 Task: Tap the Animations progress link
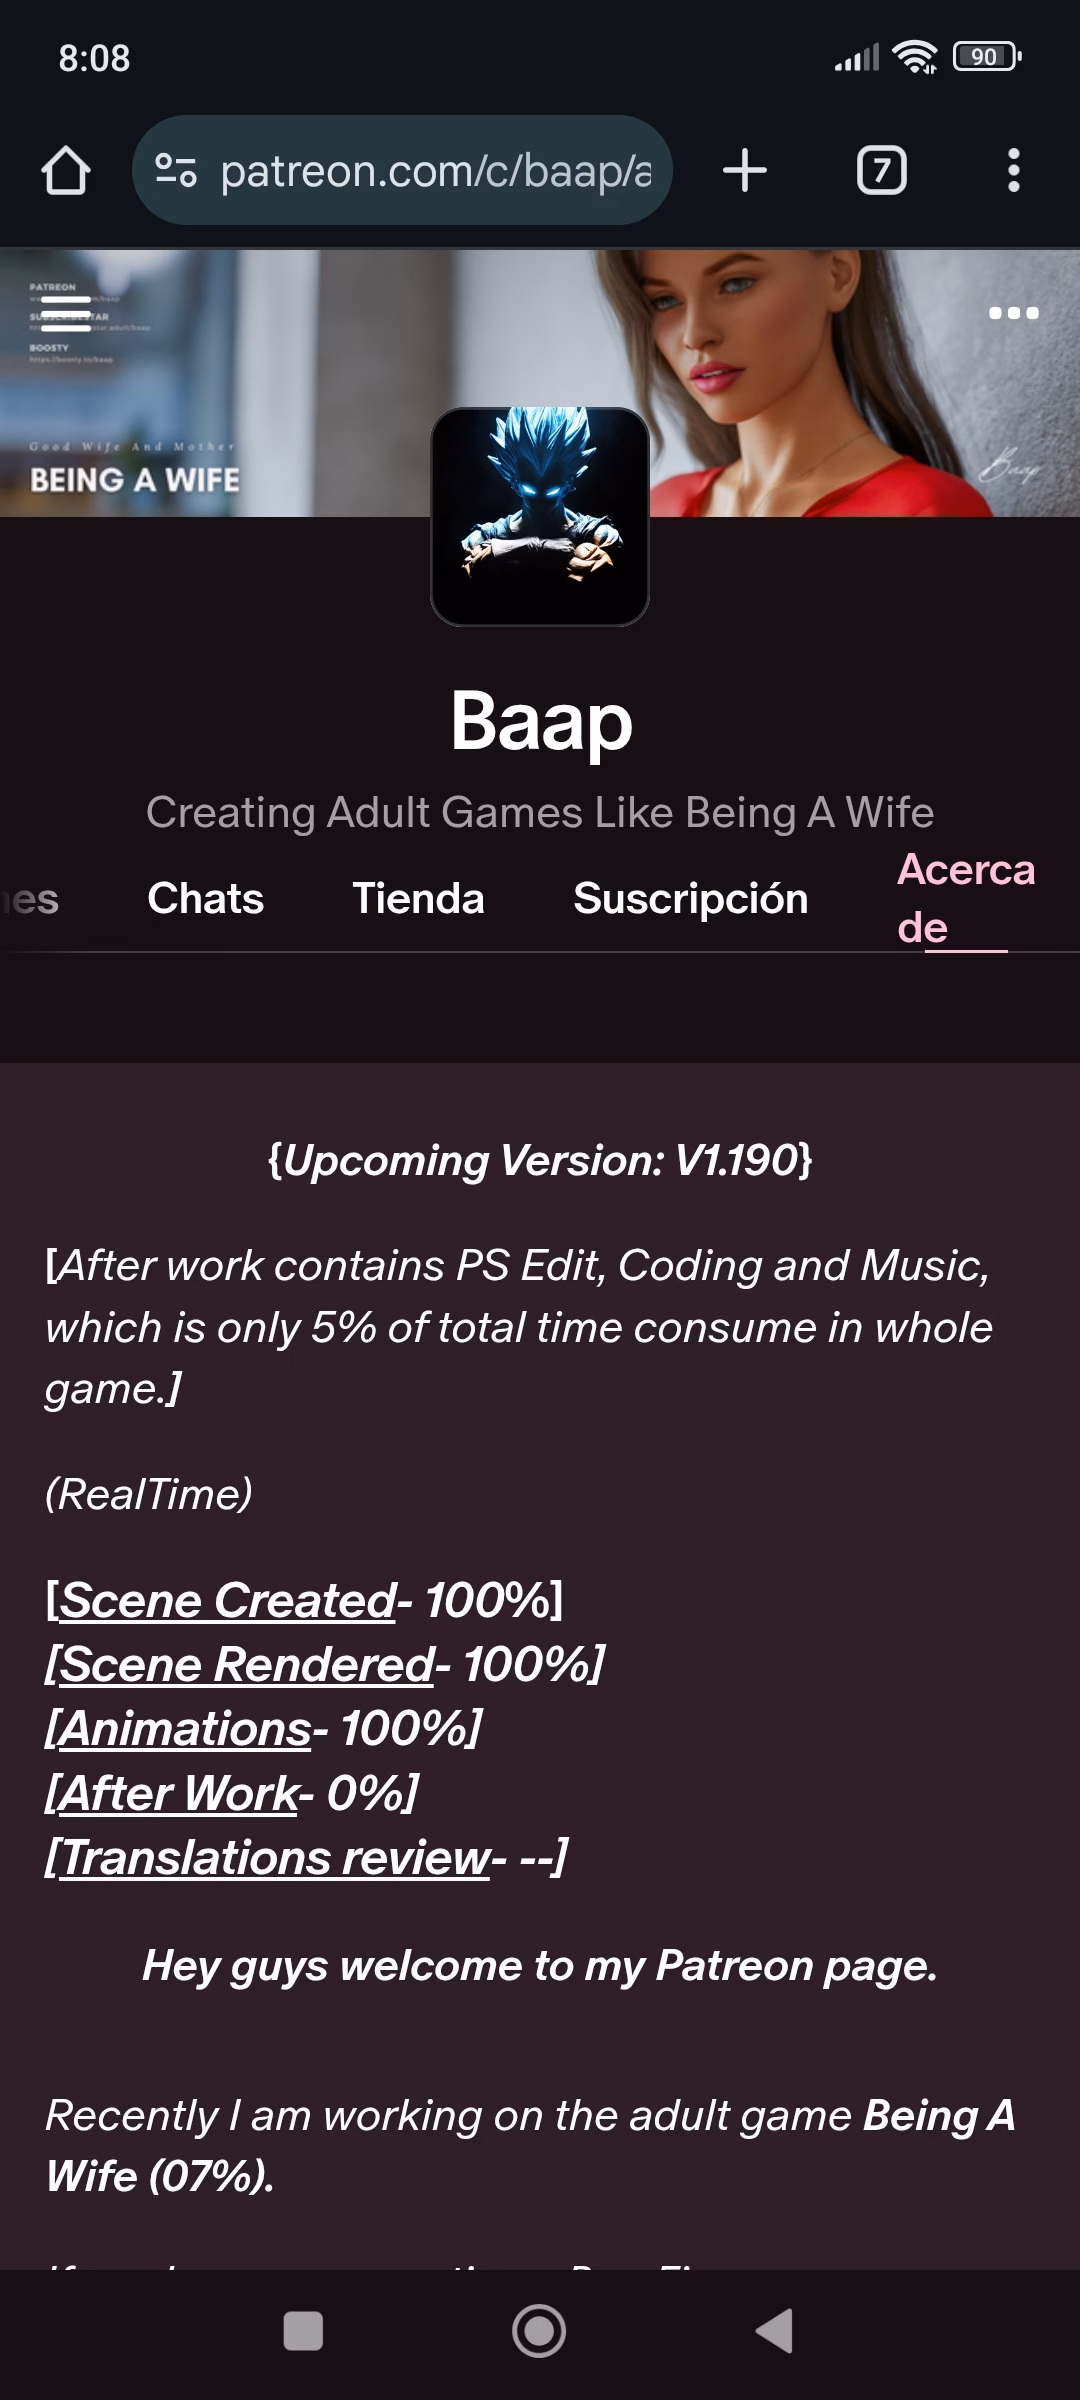coord(186,1729)
